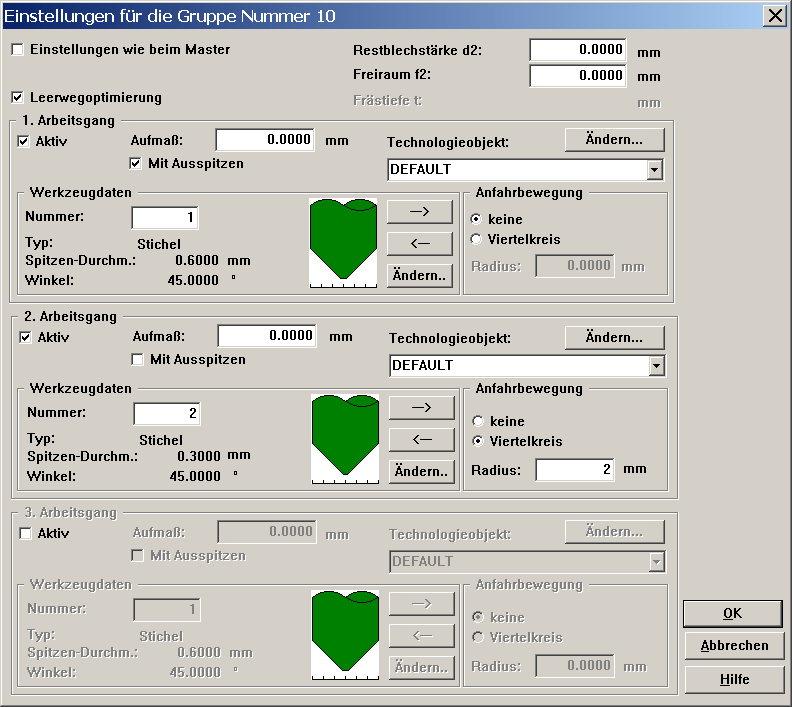Screen dimensions: 792x707
Task: Click previous tool arrow in 1. Arbeitsgang
Action: [419, 243]
